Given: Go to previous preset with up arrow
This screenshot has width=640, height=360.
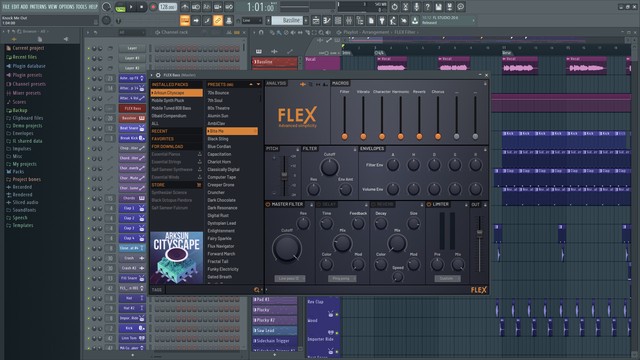Looking at the screenshot, I should 251,84.
